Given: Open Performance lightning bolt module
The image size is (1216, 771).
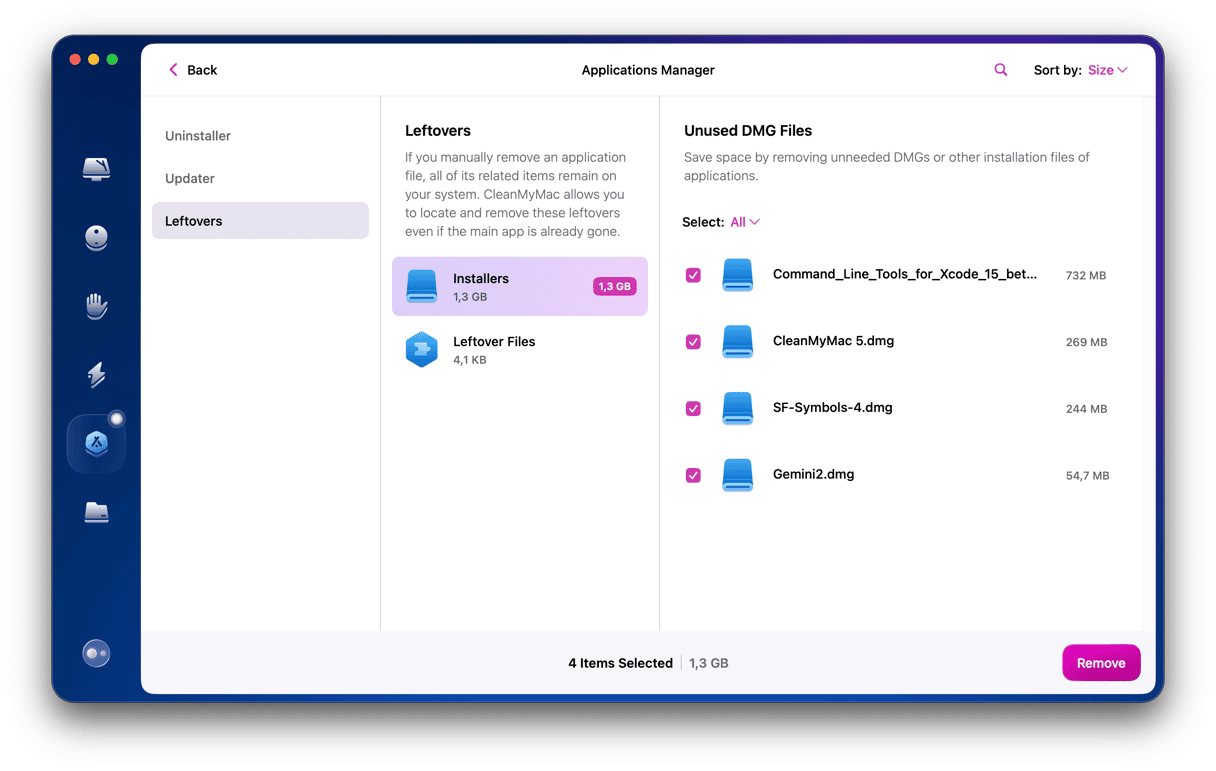Looking at the screenshot, I should click(96, 375).
